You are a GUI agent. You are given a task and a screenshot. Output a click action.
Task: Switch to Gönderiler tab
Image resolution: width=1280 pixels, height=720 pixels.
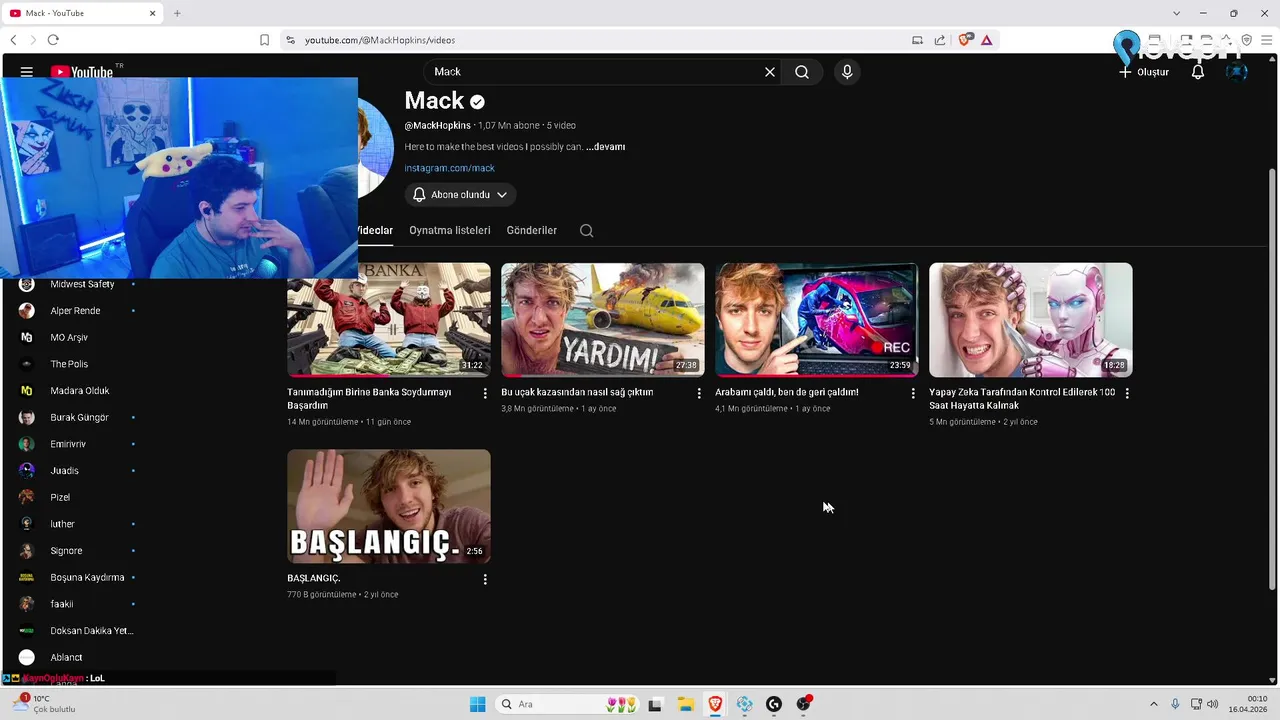pos(532,231)
